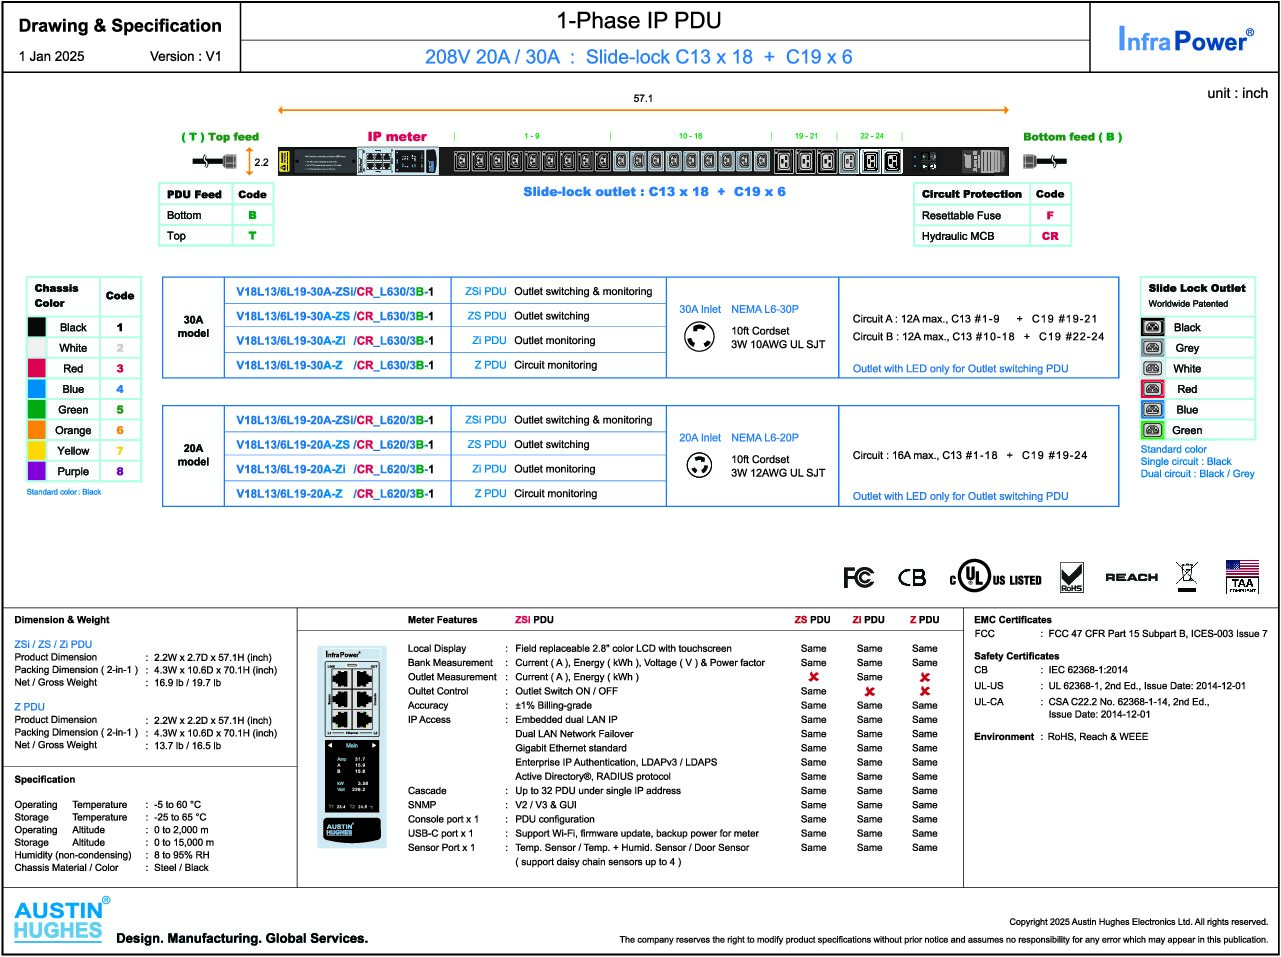
Task: Click the NEMA L6-30P plug symbol
Action: [x=699, y=338]
